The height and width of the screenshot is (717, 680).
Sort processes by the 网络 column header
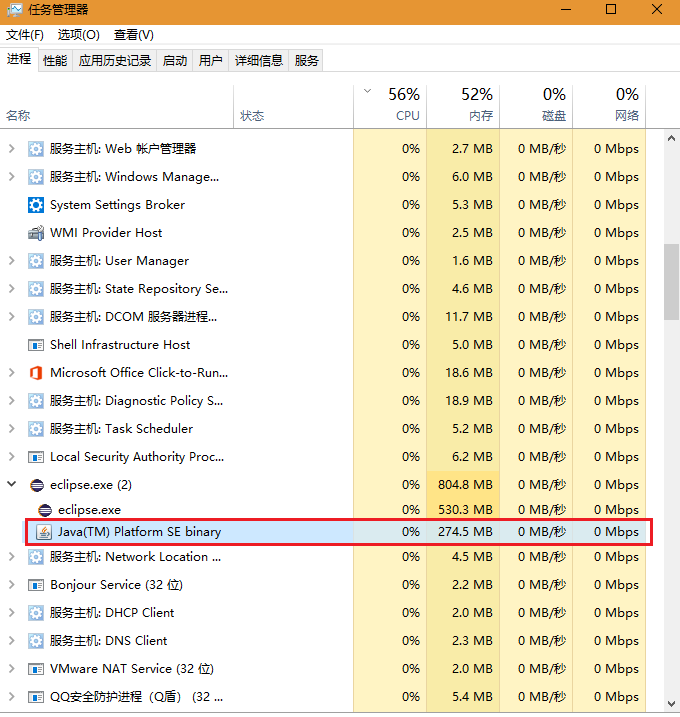tap(609, 106)
